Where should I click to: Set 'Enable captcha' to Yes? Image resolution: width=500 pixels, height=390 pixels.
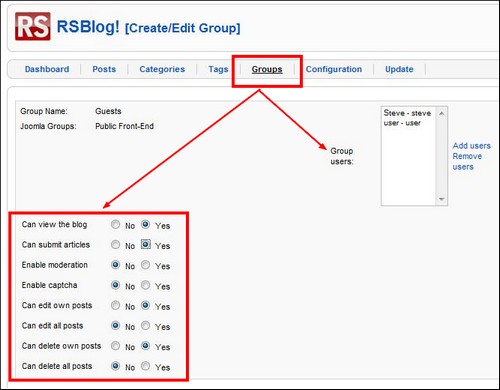coord(145,285)
